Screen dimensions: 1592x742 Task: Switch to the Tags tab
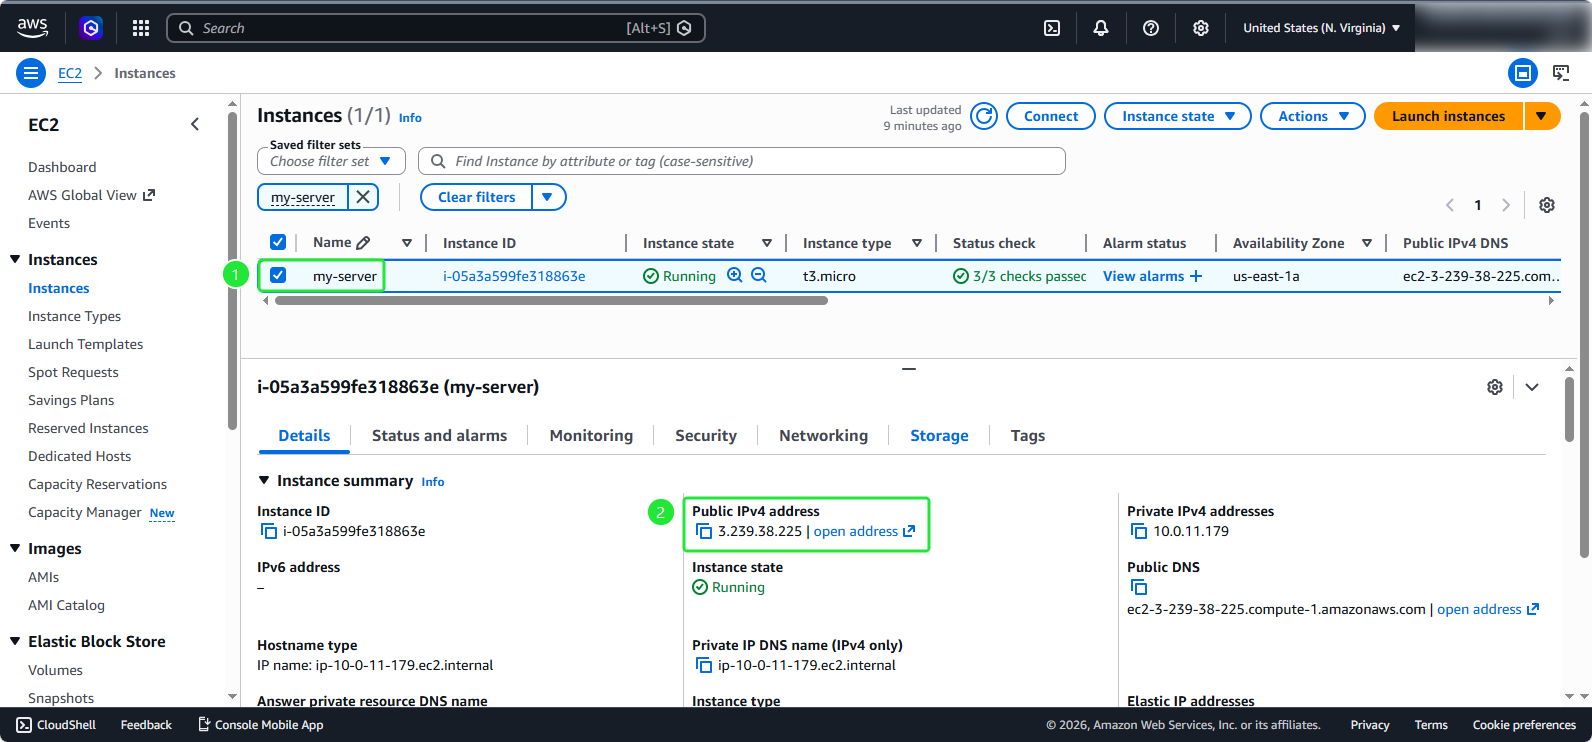(1028, 435)
